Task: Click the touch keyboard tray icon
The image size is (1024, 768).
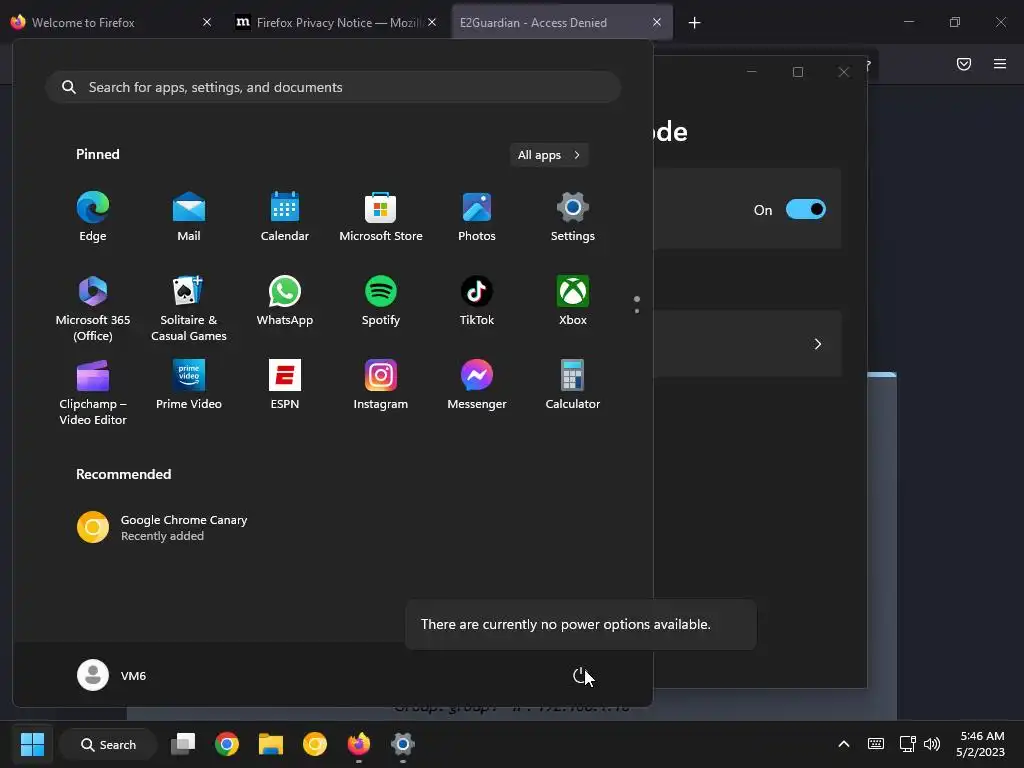Action: 876,744
